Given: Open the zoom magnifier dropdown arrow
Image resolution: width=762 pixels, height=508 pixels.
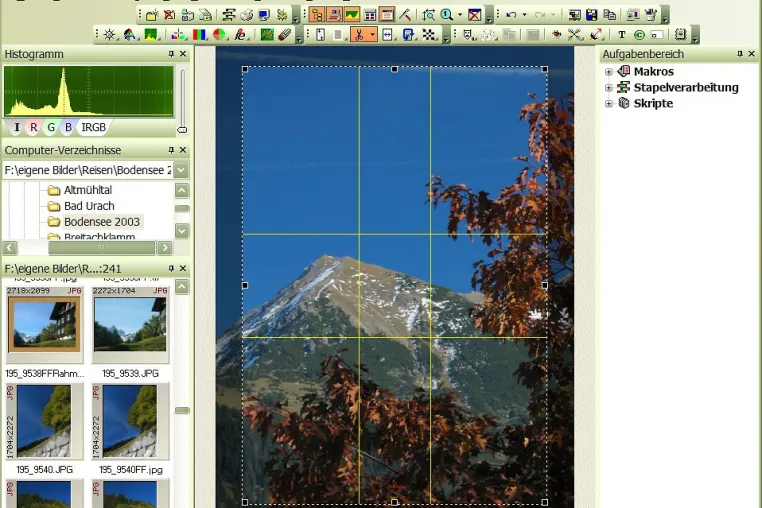Looking at the screenshot, I should coord(459,15).
